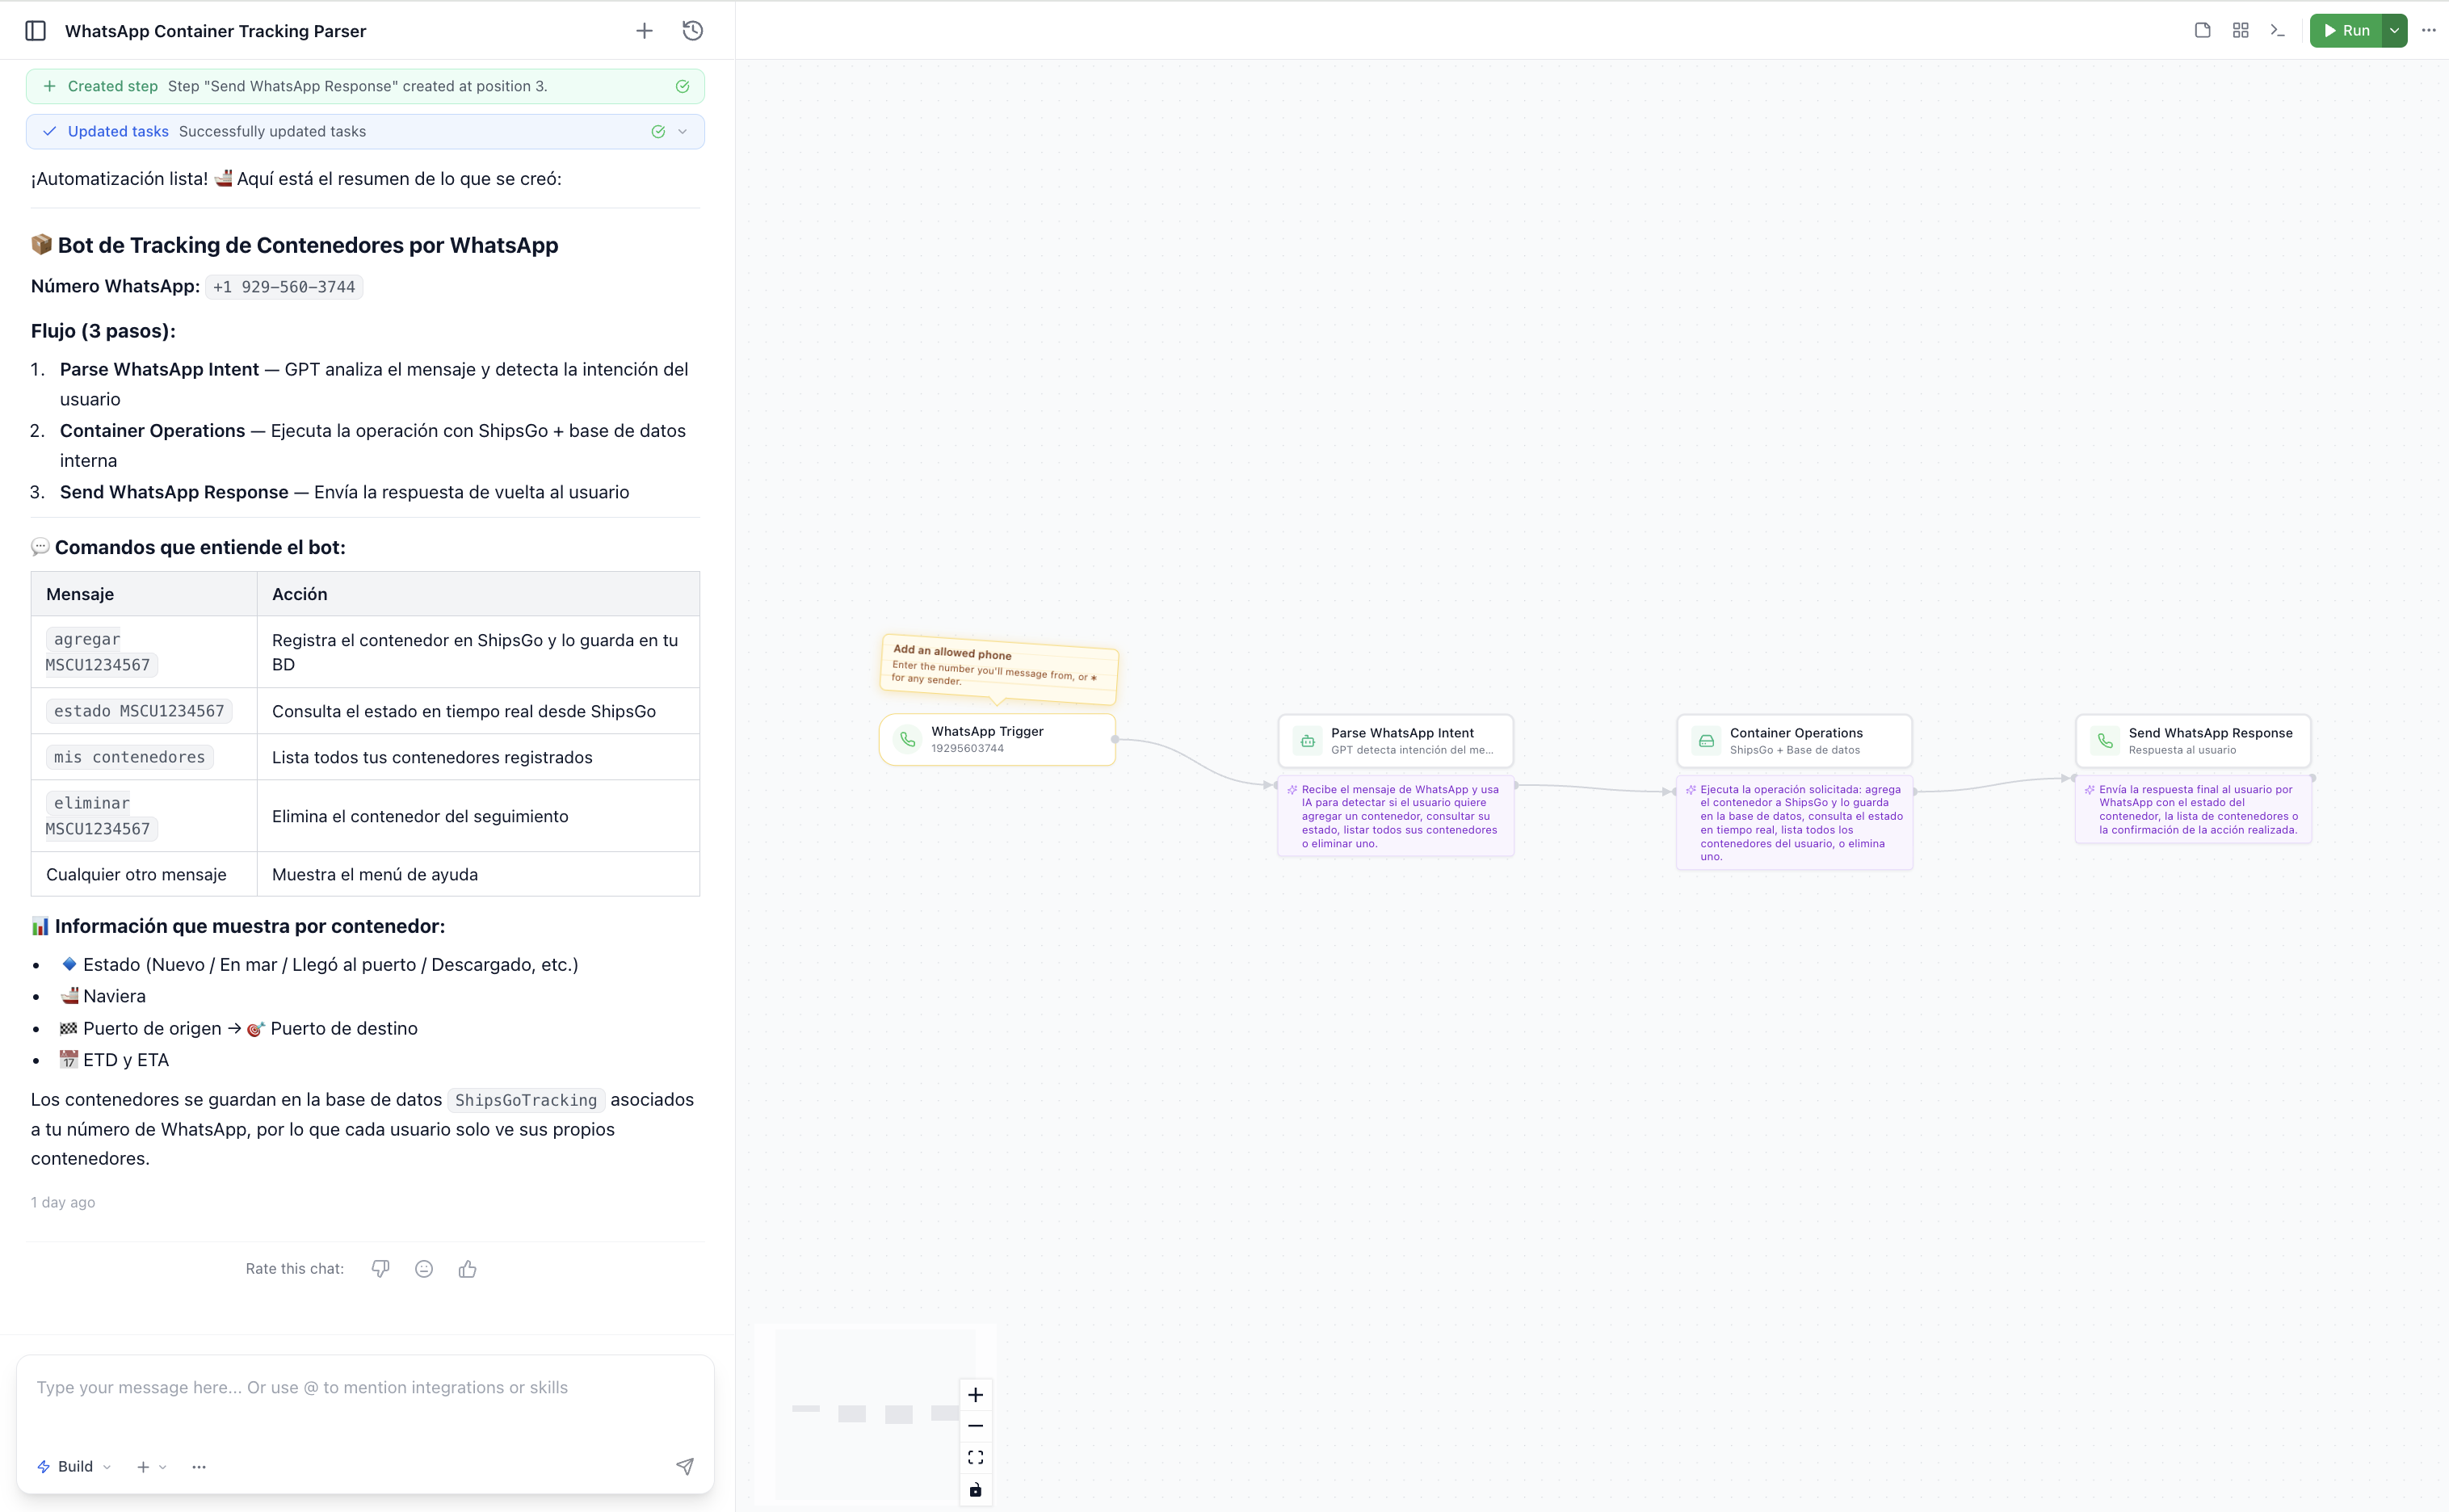Open the attach plus dropdown in composer
Viewport: 2449px width, 1512px height.
click(151, 1466)
